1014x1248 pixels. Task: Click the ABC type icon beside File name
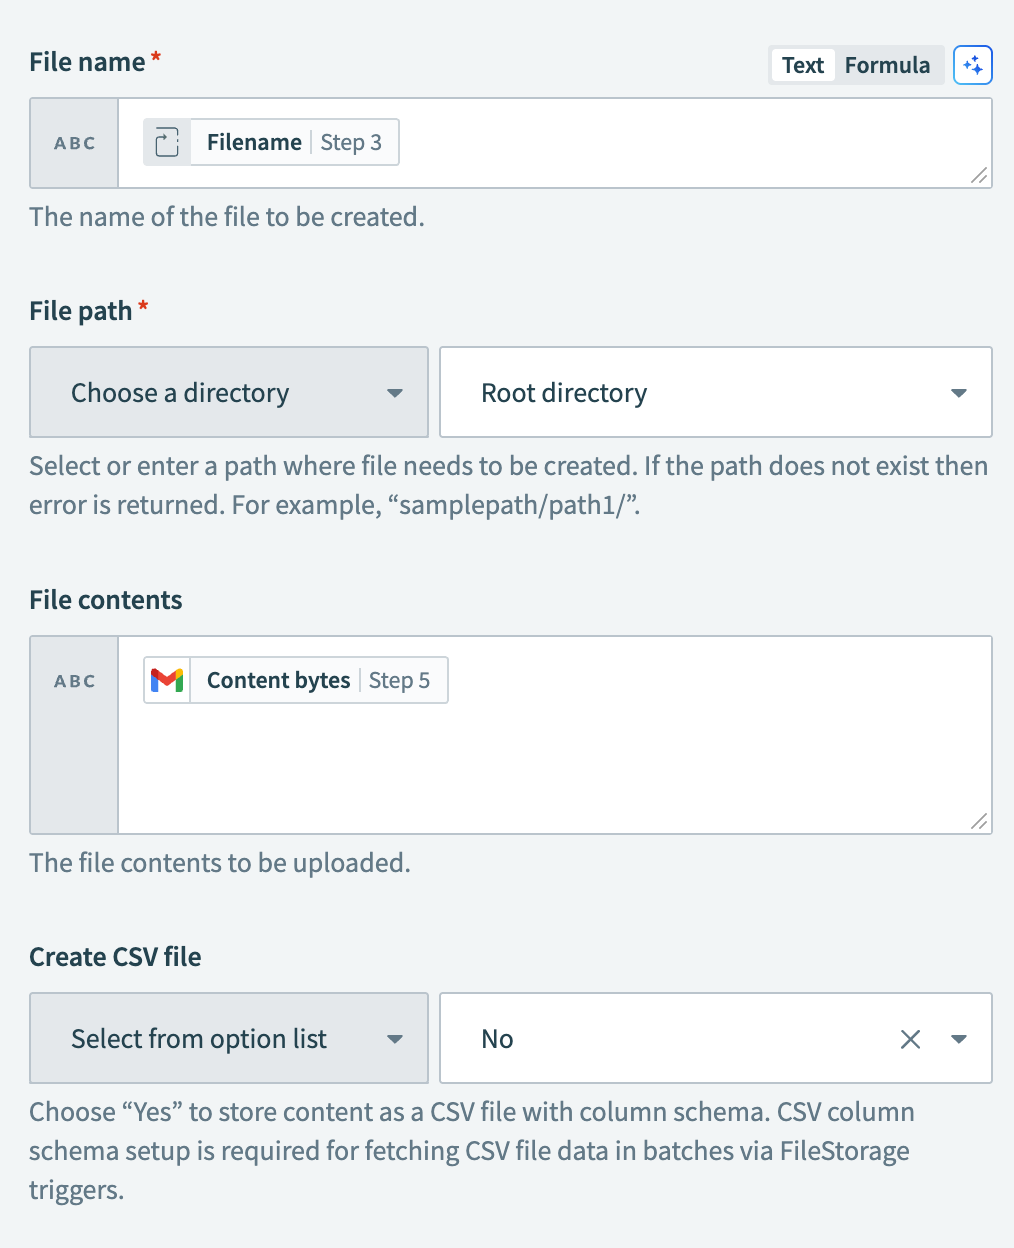73,143
